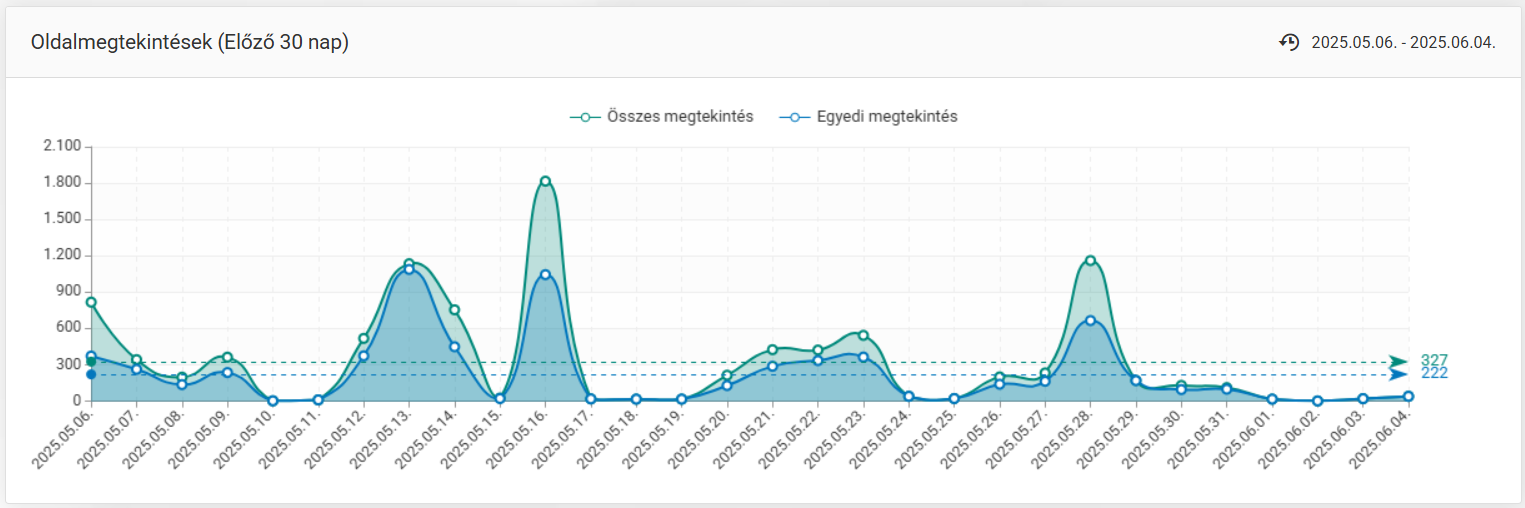Select Egyedi megtekintés point on 2025.05.28.
The image size is (1525, 508).
coord(1090,321)
